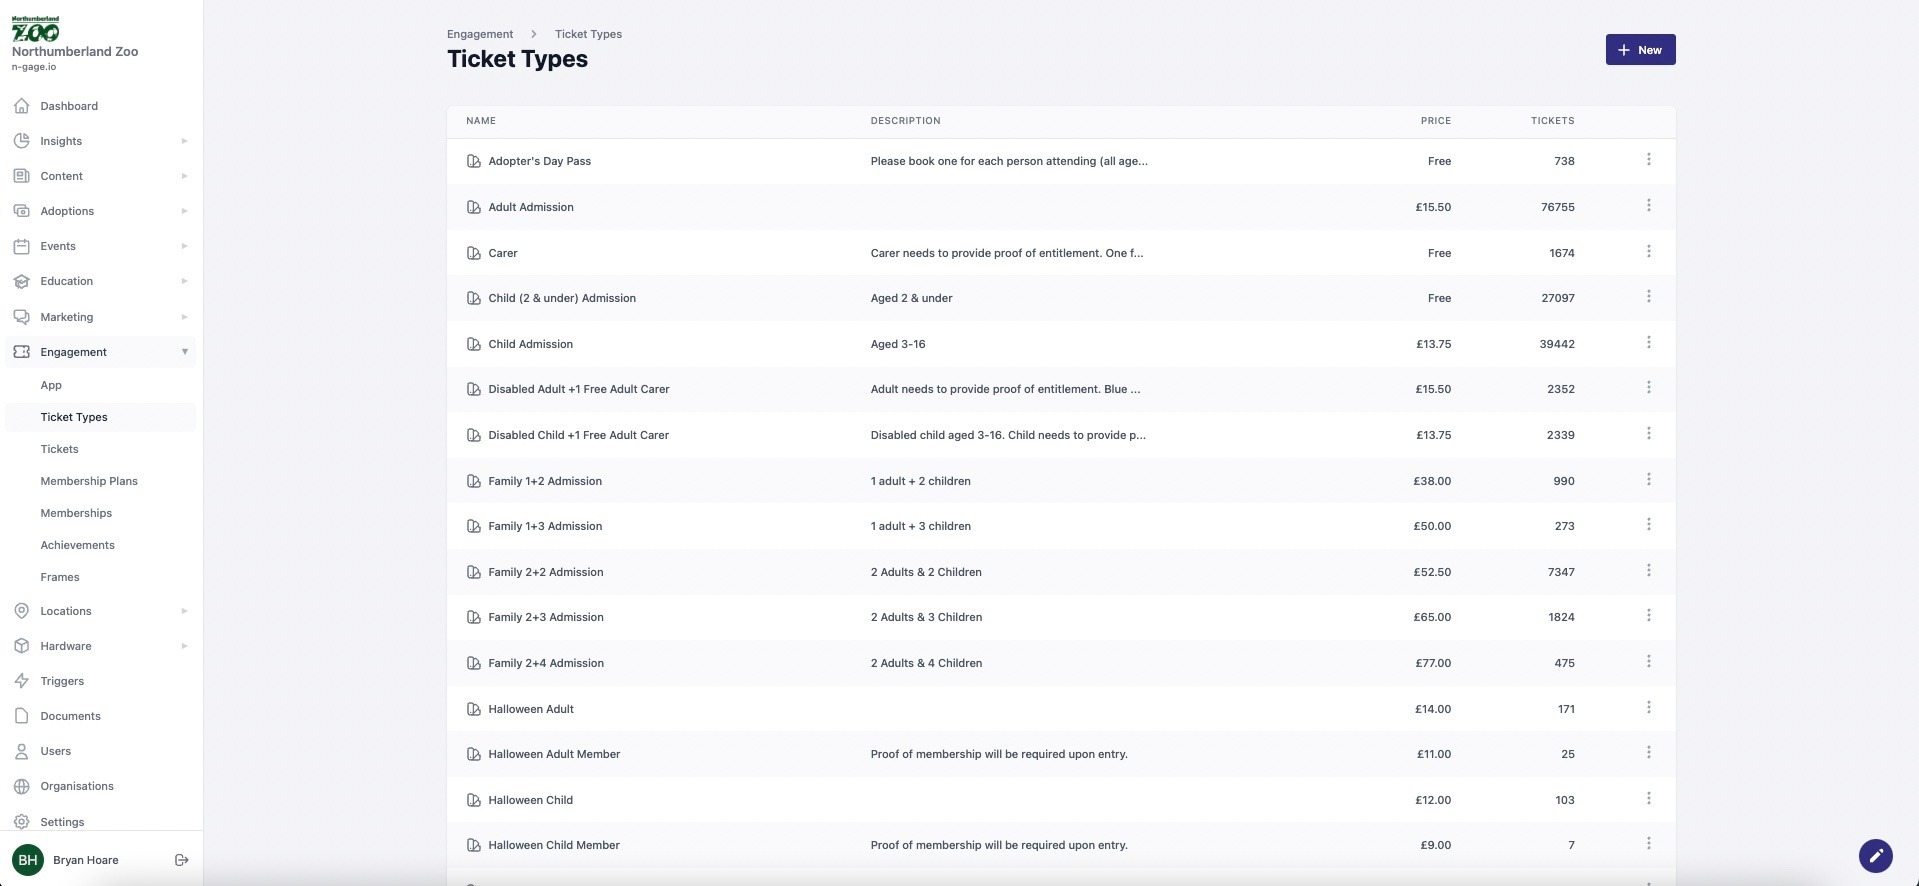
Task: Click the Dashboard home icon
Action: point(22,106)
